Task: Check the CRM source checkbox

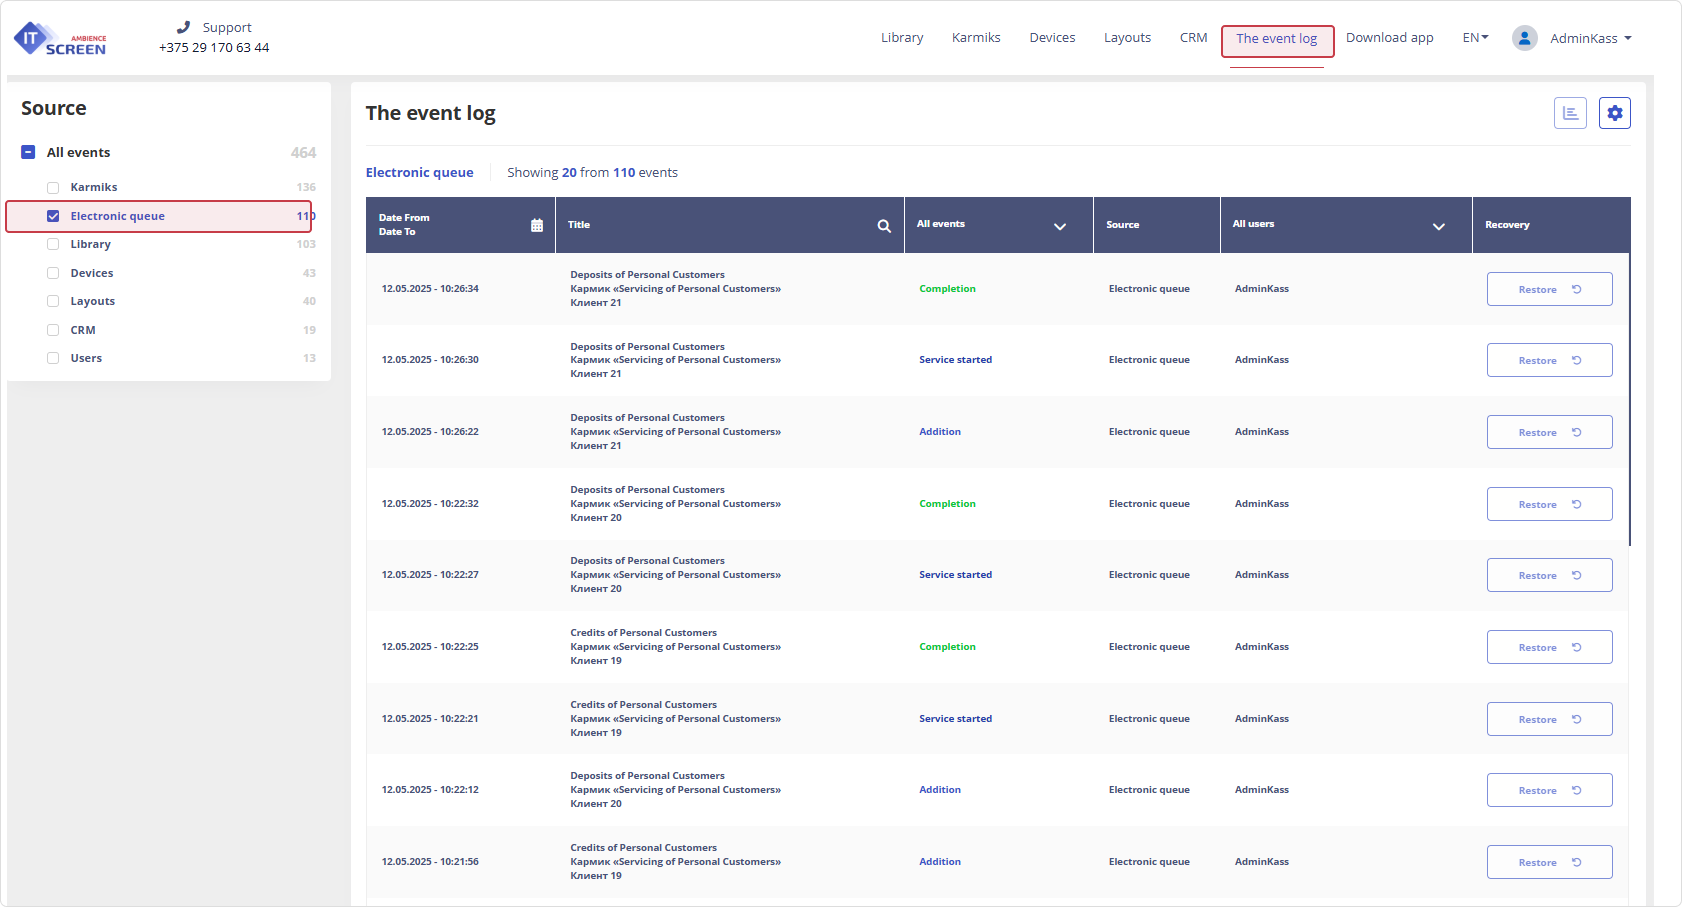Action: pyautogui.click(x=53, y=330)
